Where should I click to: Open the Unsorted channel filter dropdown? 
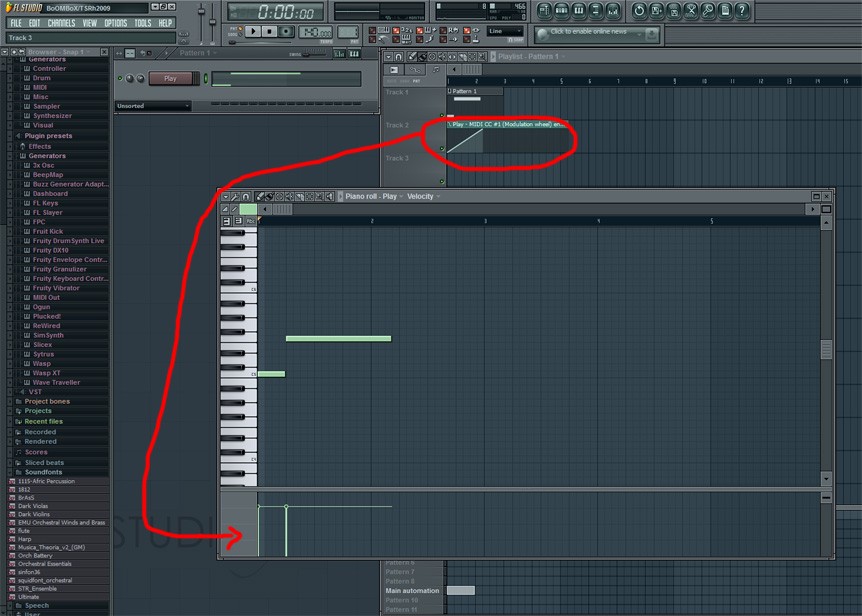(153, 106)
